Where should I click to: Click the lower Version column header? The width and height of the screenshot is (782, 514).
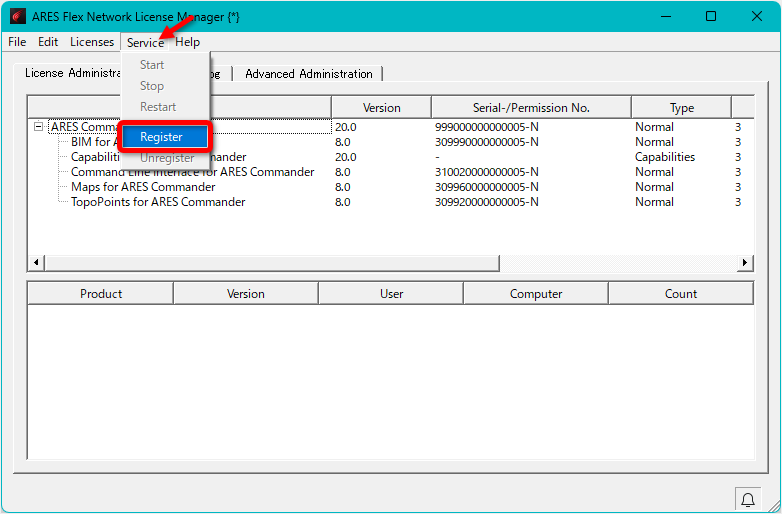[x=245, y=294]
